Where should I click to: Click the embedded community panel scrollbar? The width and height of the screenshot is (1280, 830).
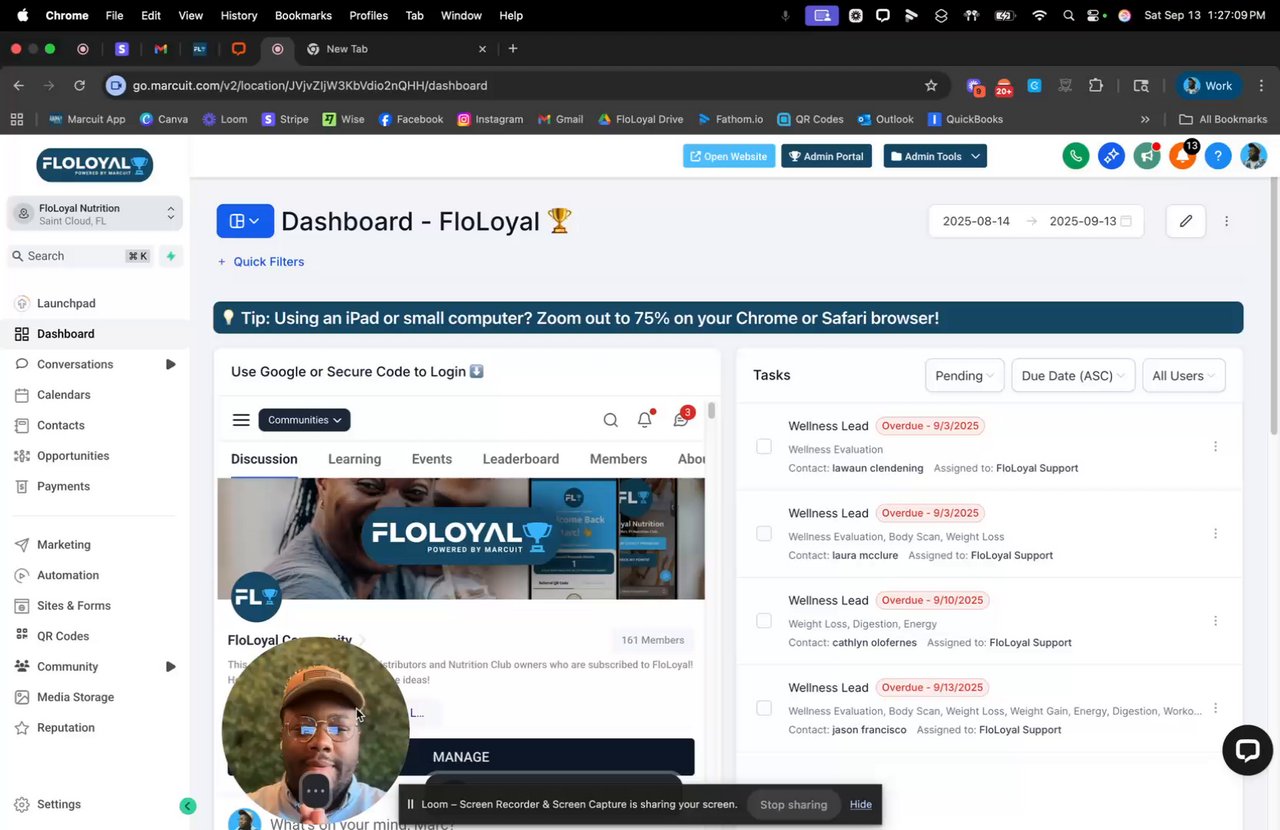[x=712, y=410]
